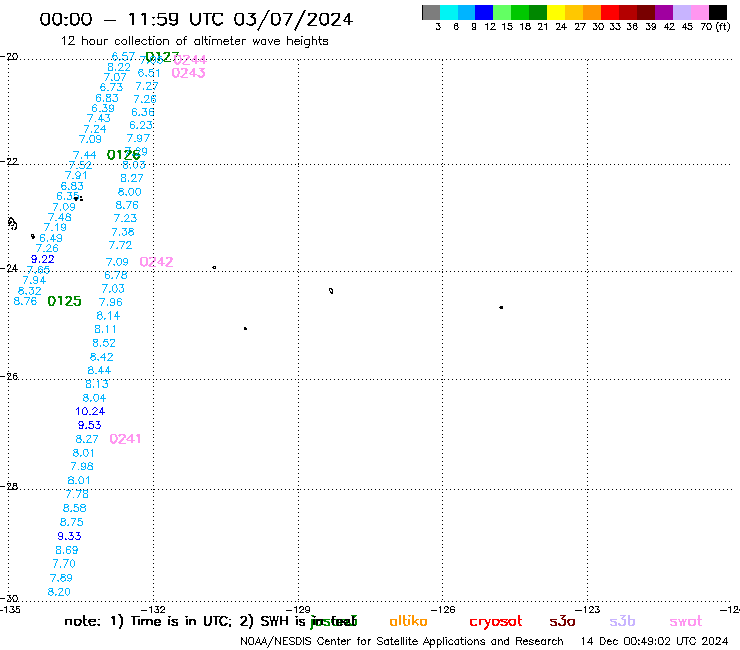Click the wave height value 7.44
The width and height of the screenshot is (740, 650).
pos(84,155)
